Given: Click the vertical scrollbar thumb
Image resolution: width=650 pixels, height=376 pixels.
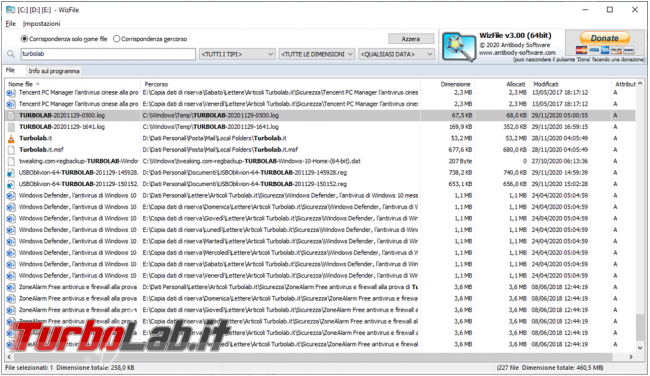Looking at the screenshot, I should 640,328.
